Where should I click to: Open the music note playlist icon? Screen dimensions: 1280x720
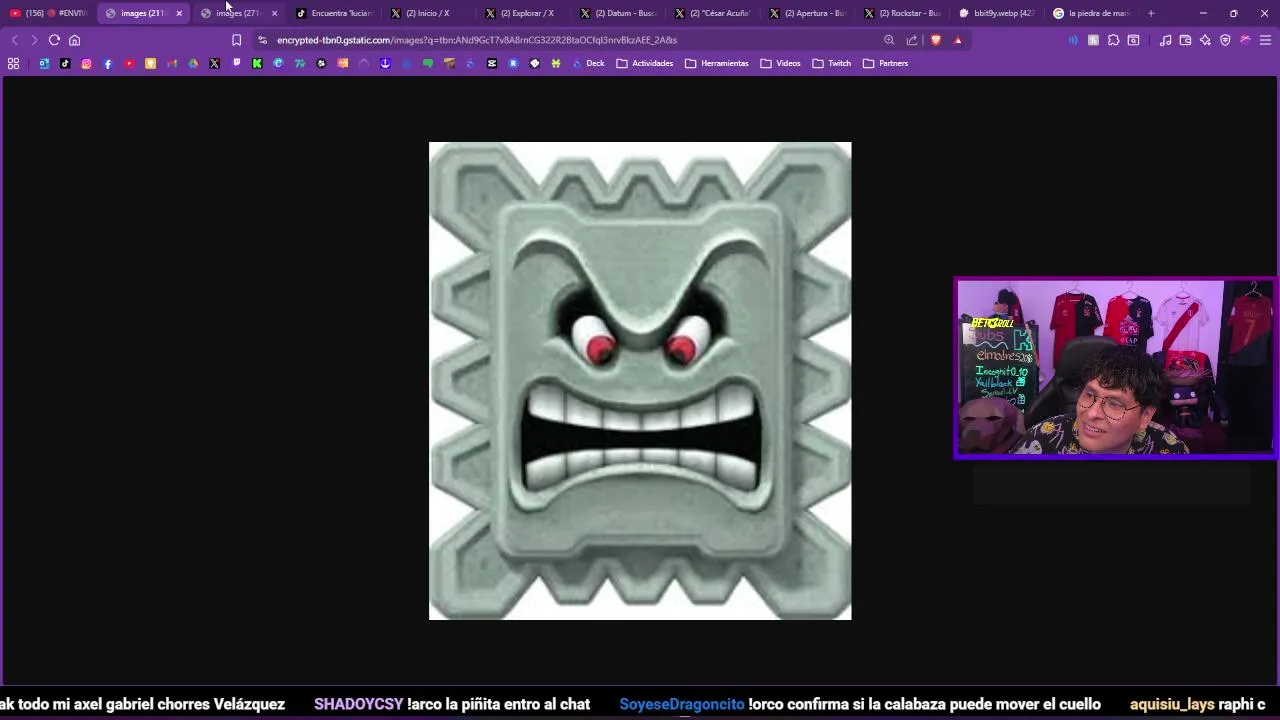point(1165,40)
